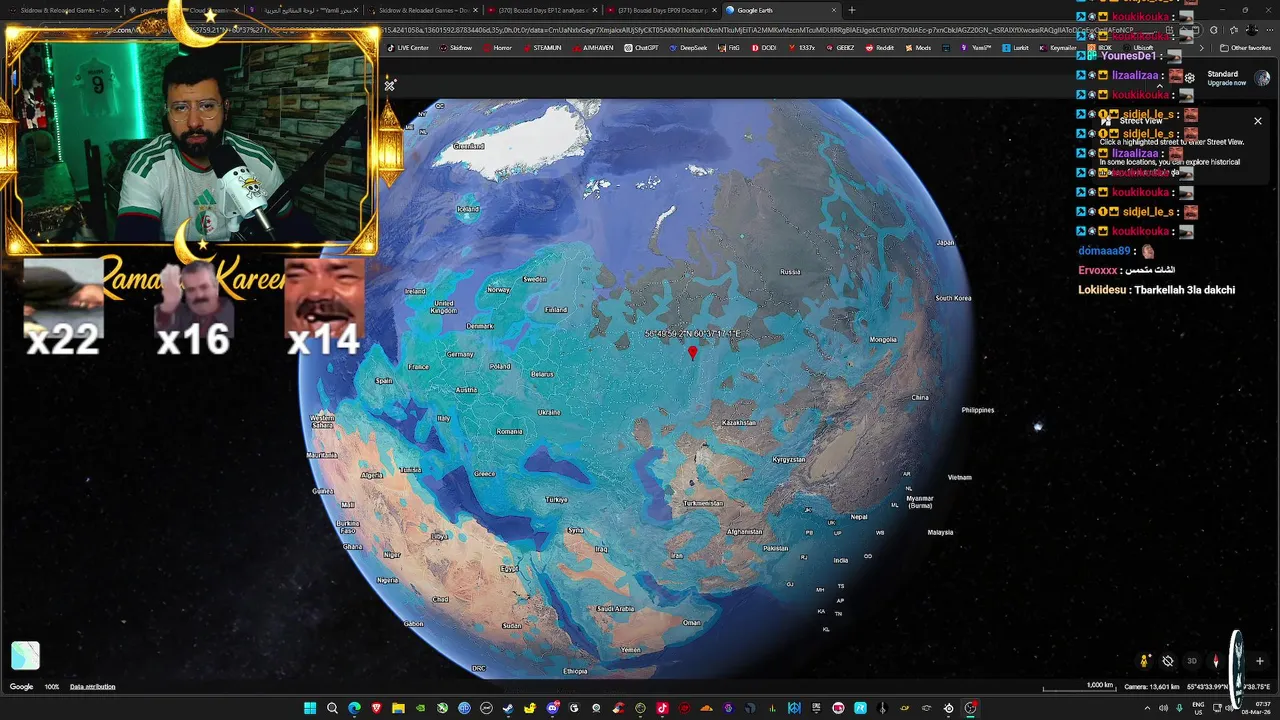The width and height of the screenshot is (1280, 720).
Task: Open the LIVE Center bookmark
Action: click(408, 48)
